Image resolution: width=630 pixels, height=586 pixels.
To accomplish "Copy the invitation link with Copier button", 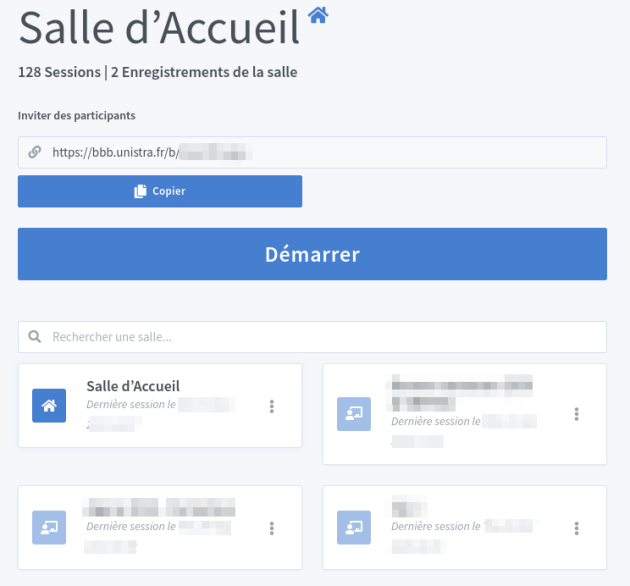I will [x=160, y=191].
